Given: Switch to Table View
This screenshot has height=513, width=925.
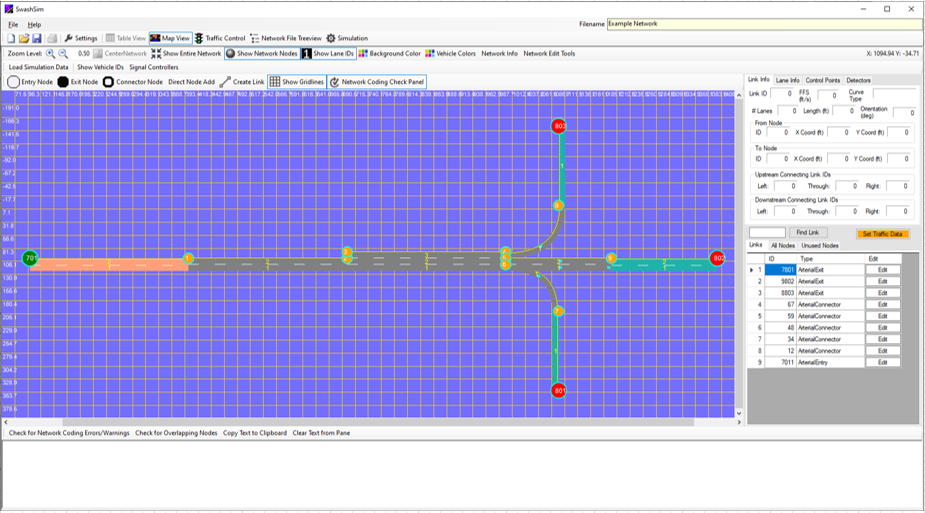Looking at the screenshot, I should click(126, 38).
